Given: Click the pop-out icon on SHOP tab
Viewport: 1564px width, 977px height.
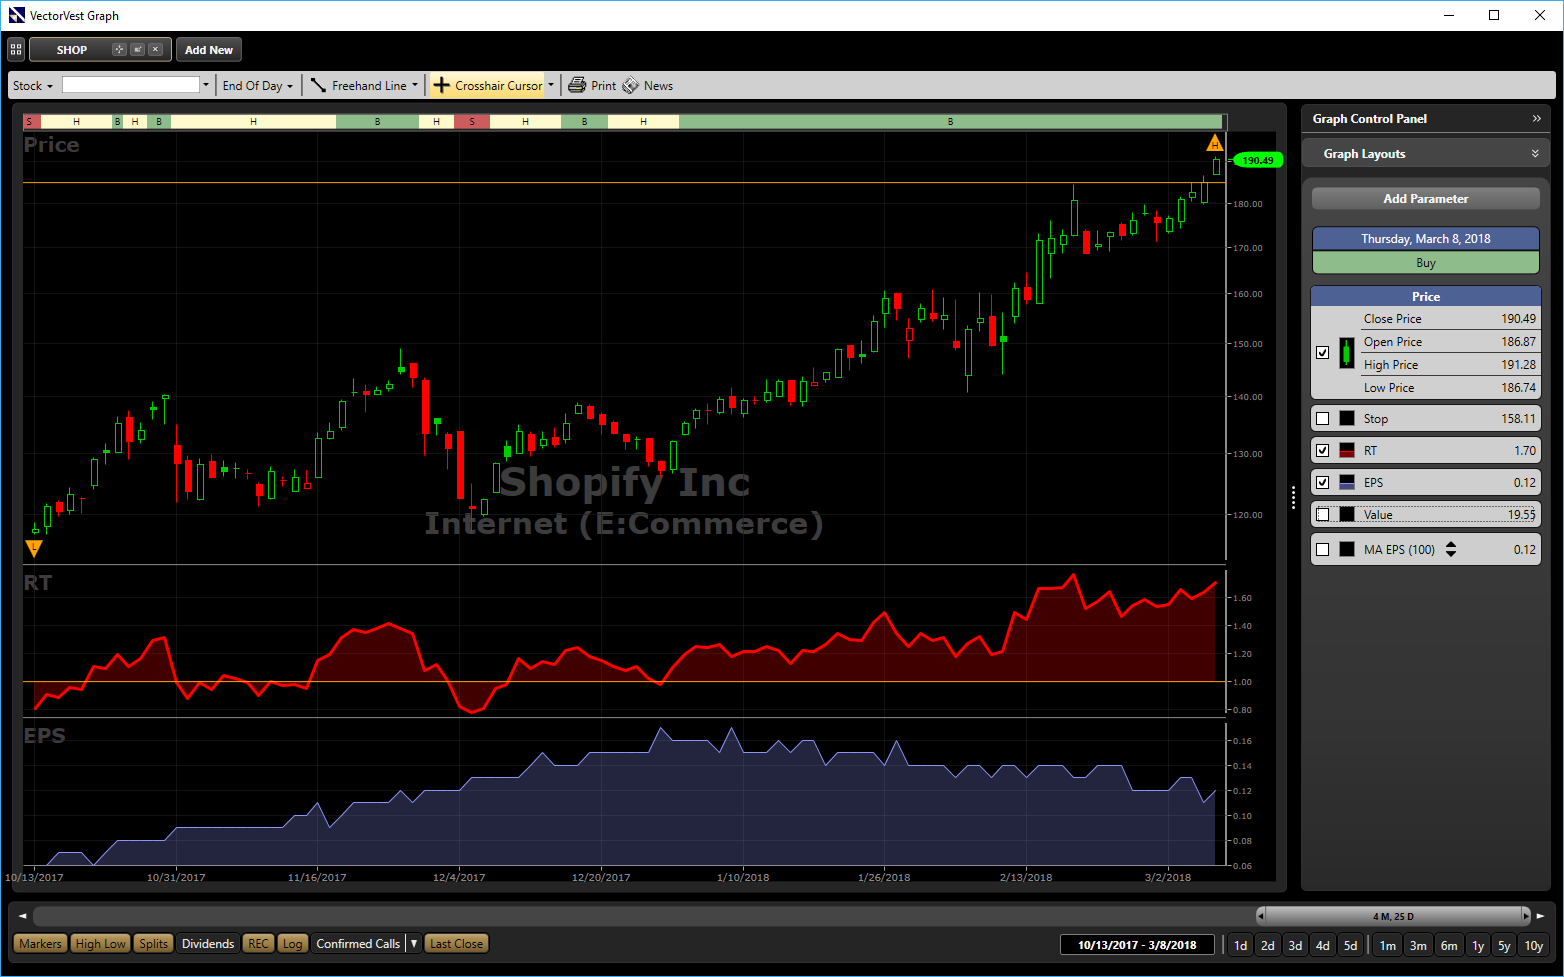Looking at the screenshot, I should click(x=138, y=50).
